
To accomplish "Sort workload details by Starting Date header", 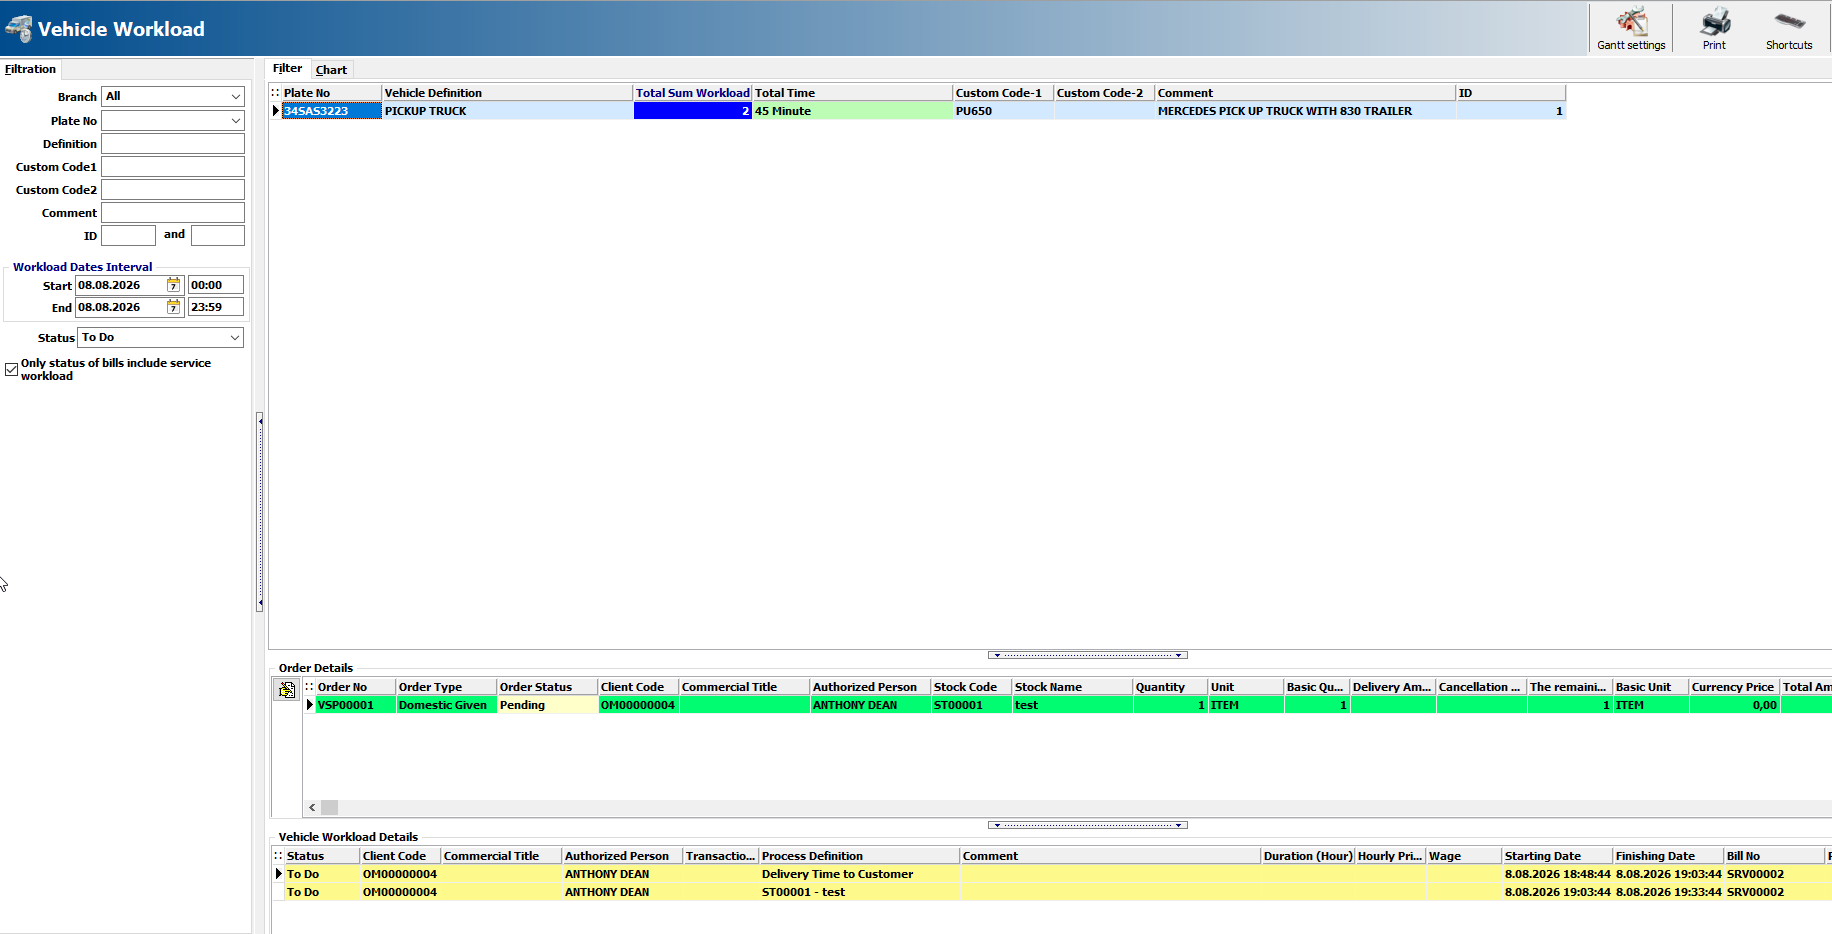I will point(1557,856).
